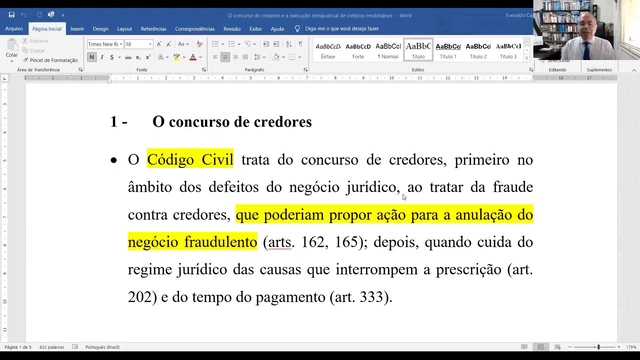This screenshot has width=640, height=360.
Task: Apply the Título 2 style
Action: point(478,50)
